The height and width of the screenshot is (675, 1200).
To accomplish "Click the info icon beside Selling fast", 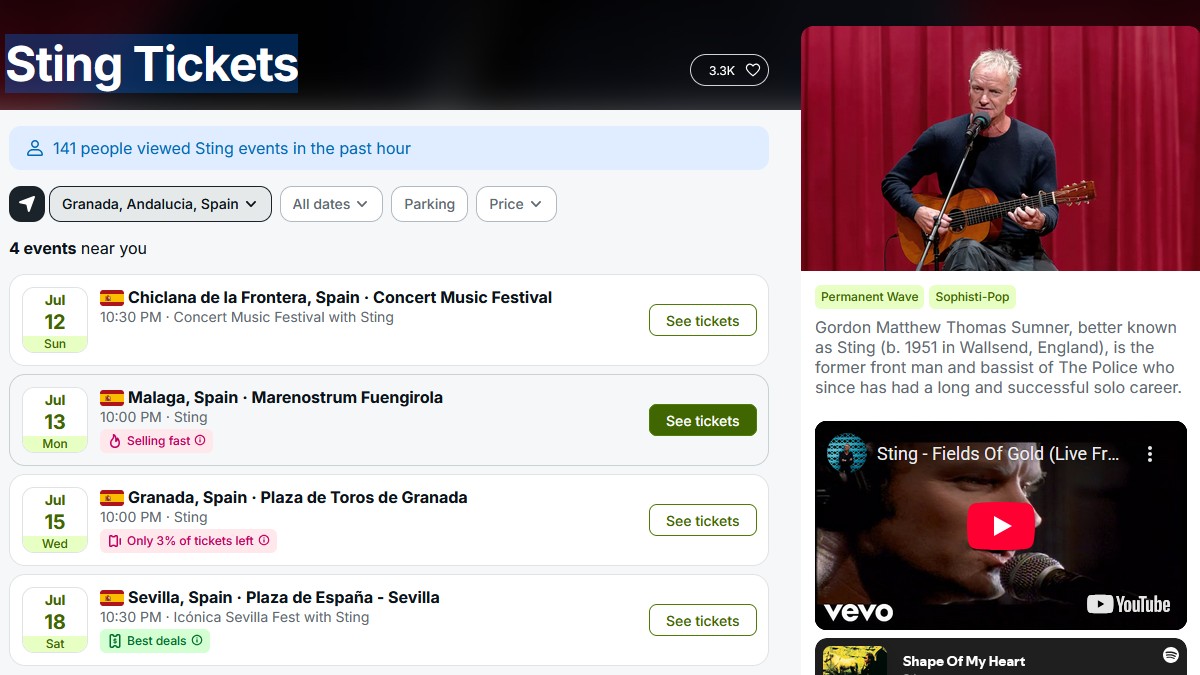I will pyautogui.click(x=200, y=441).
